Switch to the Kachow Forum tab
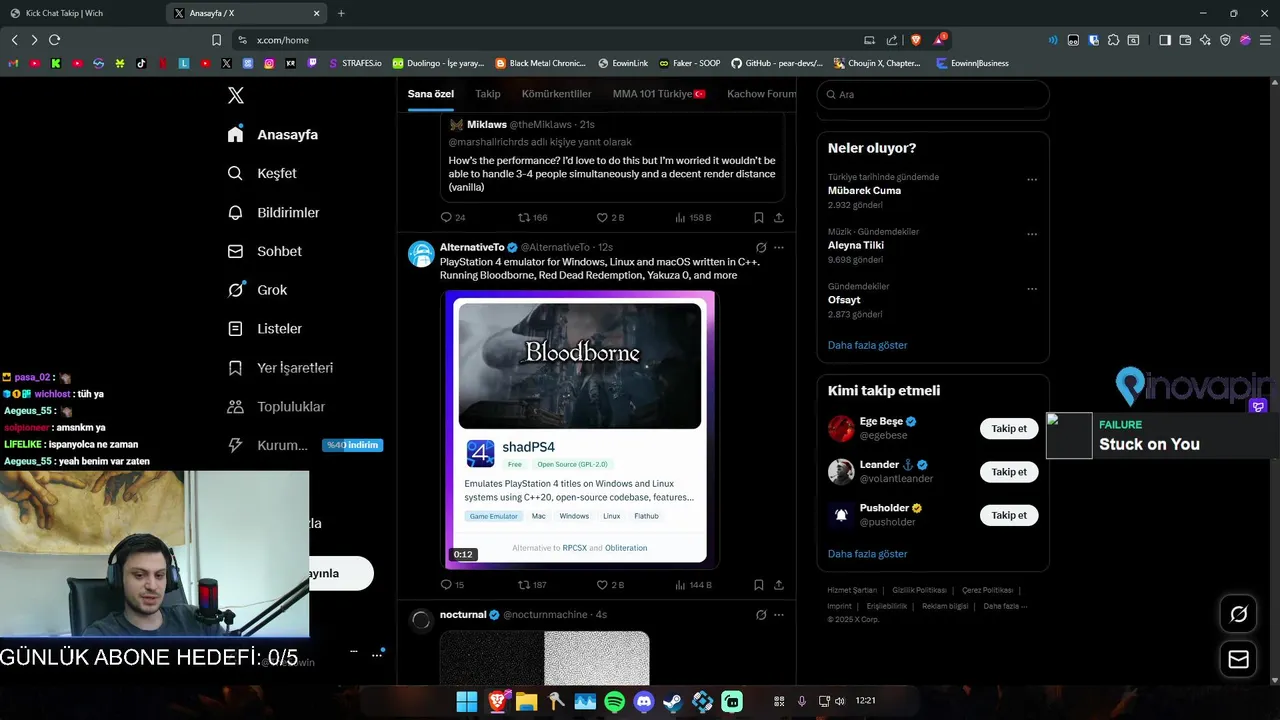This screenshot has height=720, width=1280. 762,94
